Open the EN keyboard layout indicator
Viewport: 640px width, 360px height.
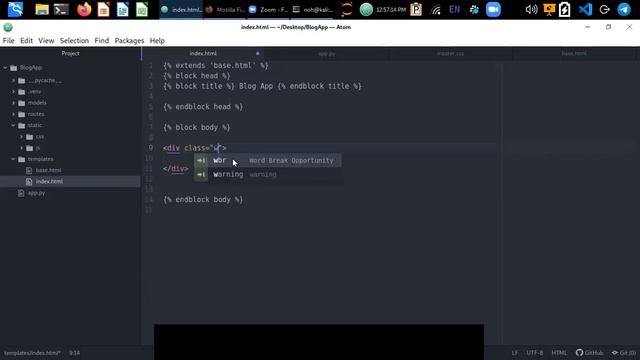pos(454,9)
